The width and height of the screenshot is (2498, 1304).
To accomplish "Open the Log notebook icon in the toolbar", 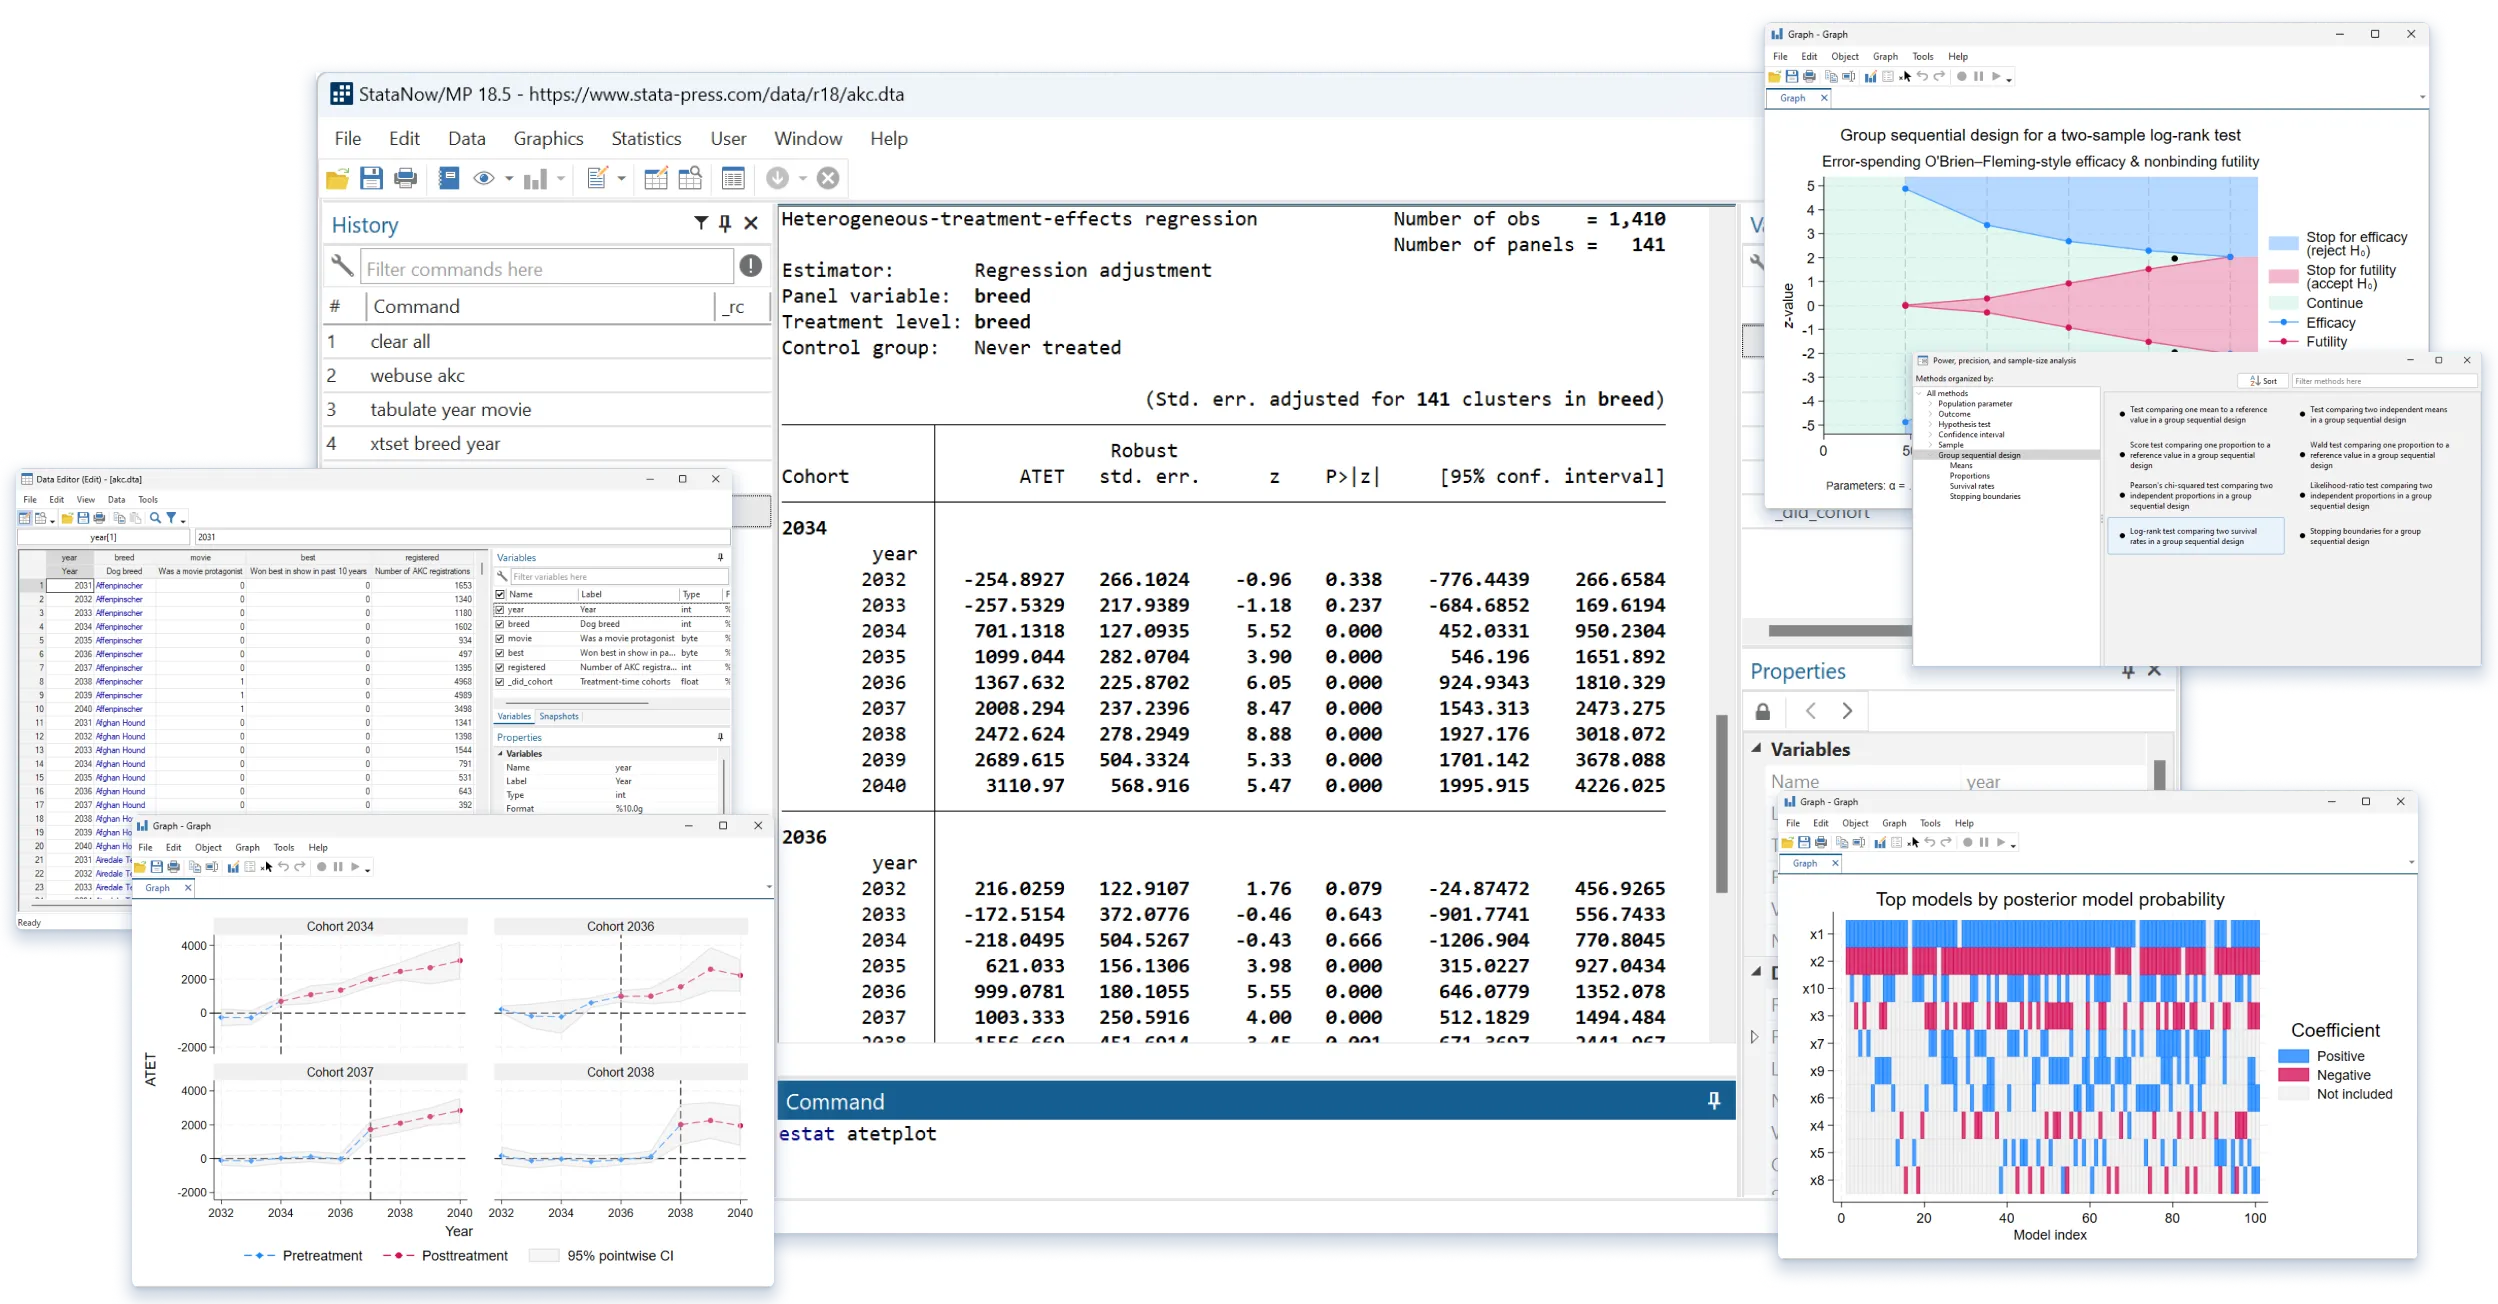I will pos(448,179).
